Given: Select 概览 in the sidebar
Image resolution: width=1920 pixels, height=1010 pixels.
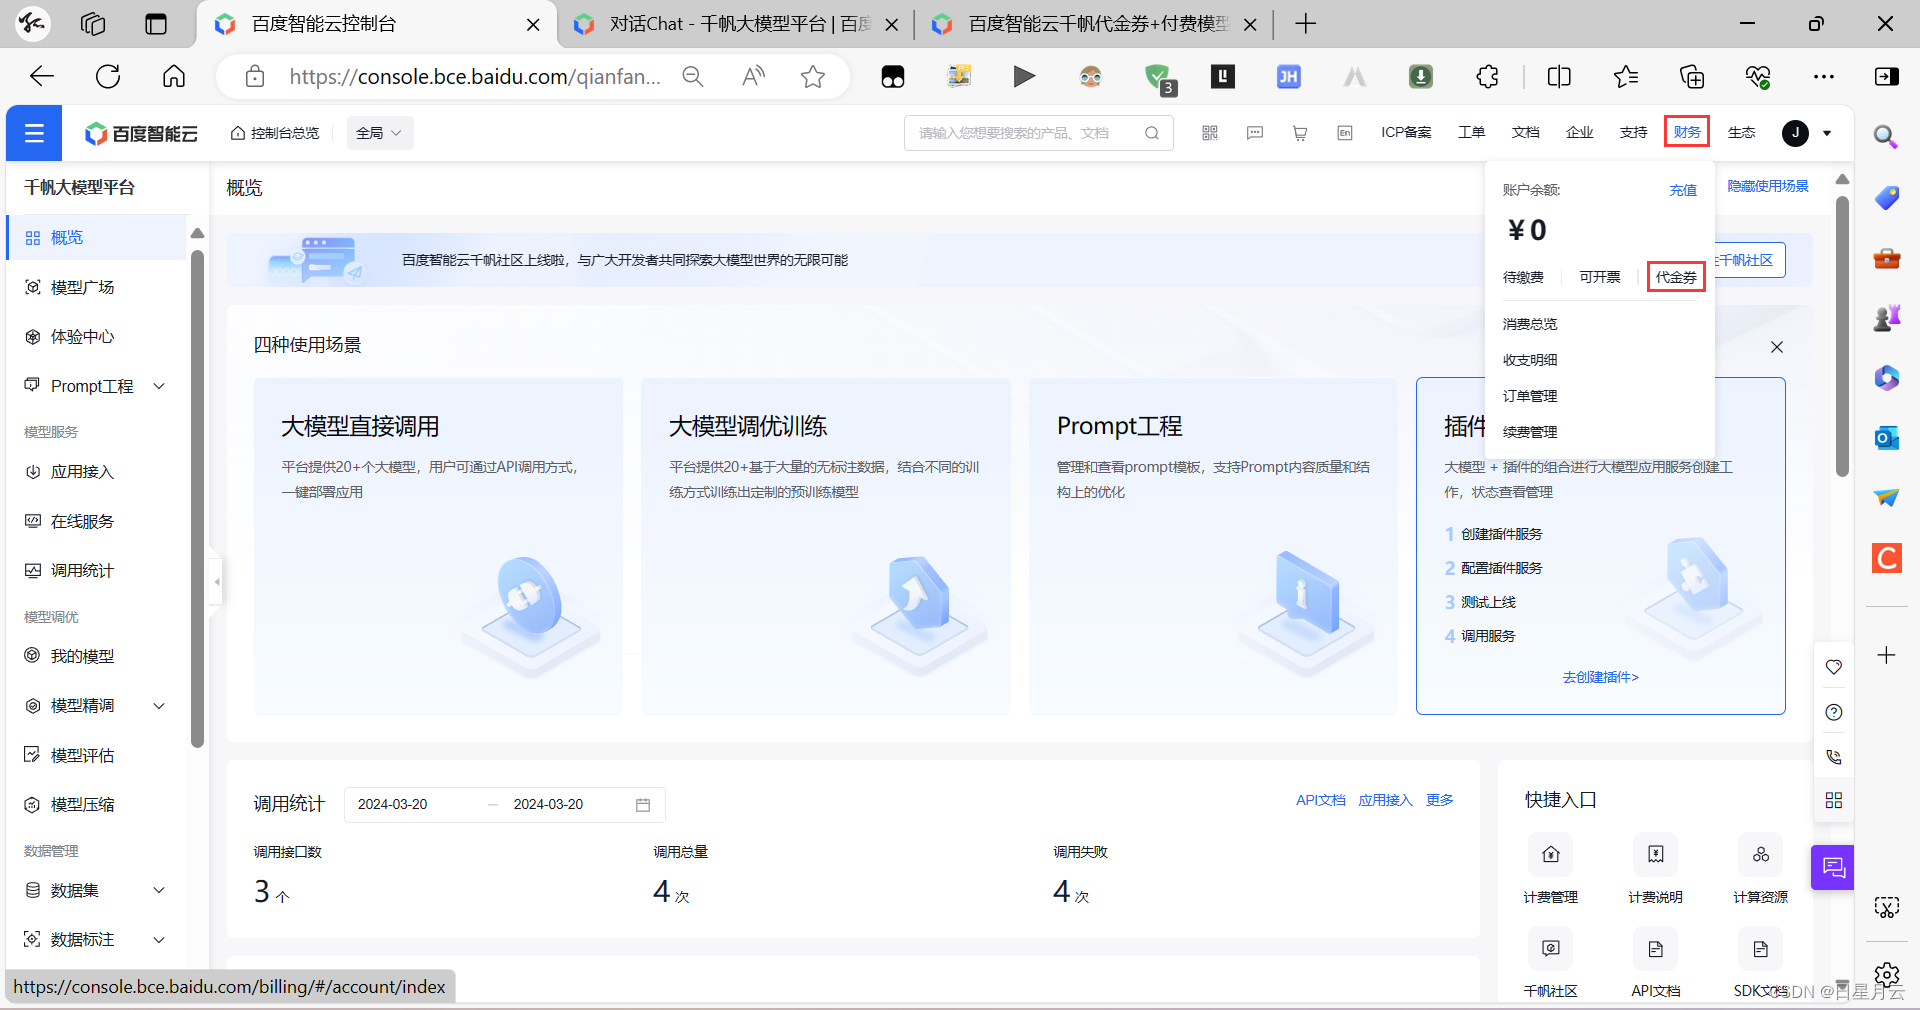Looking at the screenshot, I should [97, 238].
